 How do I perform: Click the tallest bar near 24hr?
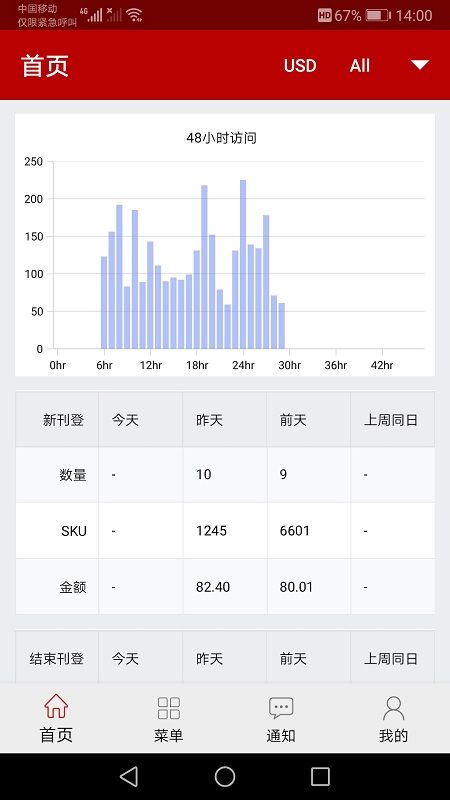tap(243, 264)
